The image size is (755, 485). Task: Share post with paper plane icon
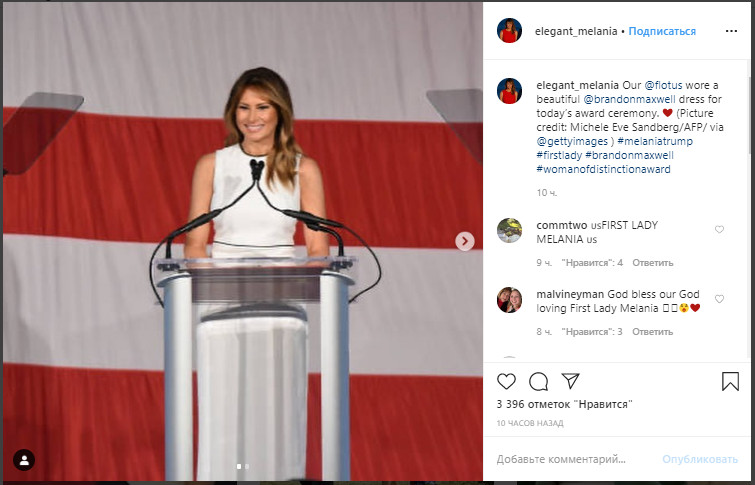tap(571, 381)
